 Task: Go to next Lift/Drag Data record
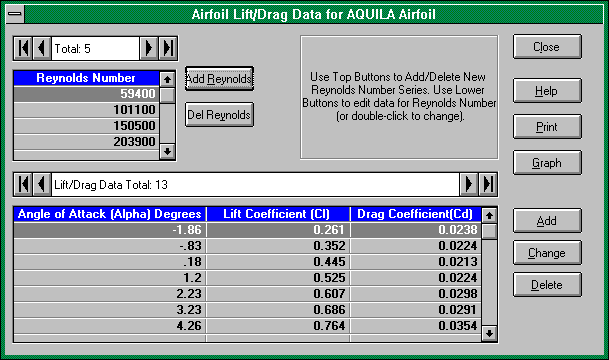tap(469, 184)
